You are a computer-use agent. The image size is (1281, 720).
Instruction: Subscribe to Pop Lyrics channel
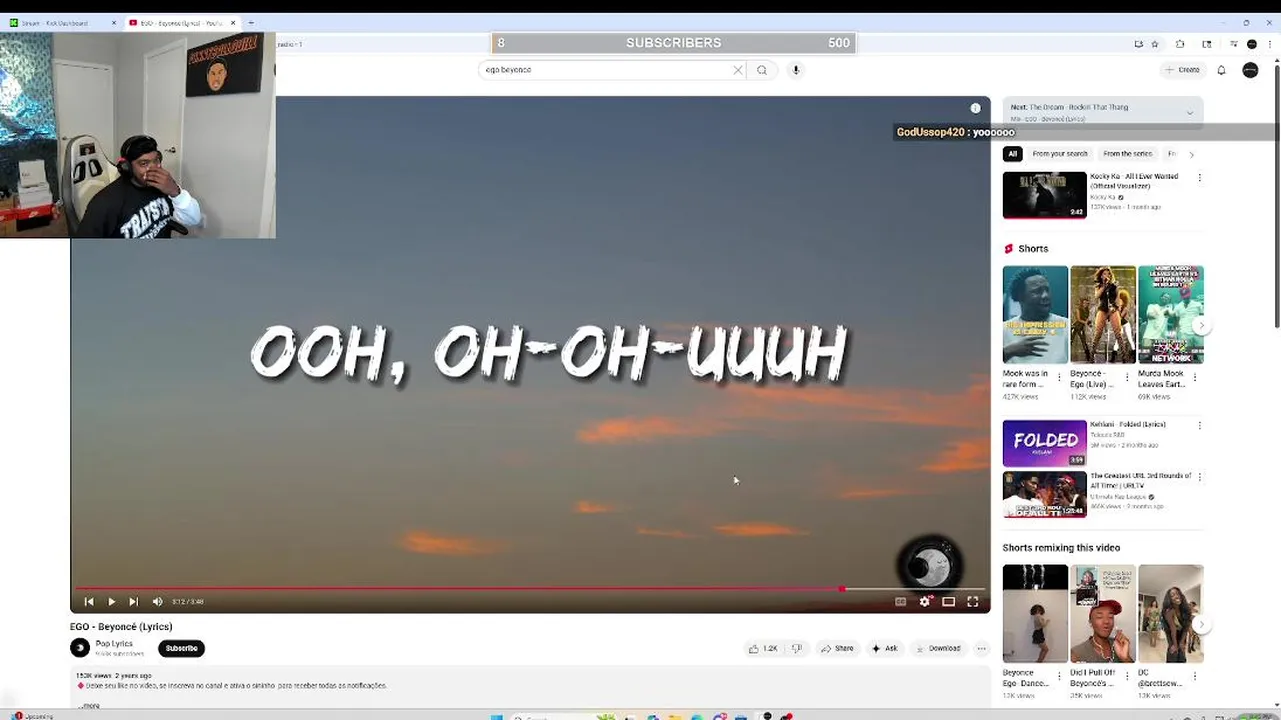click(181, 648)
